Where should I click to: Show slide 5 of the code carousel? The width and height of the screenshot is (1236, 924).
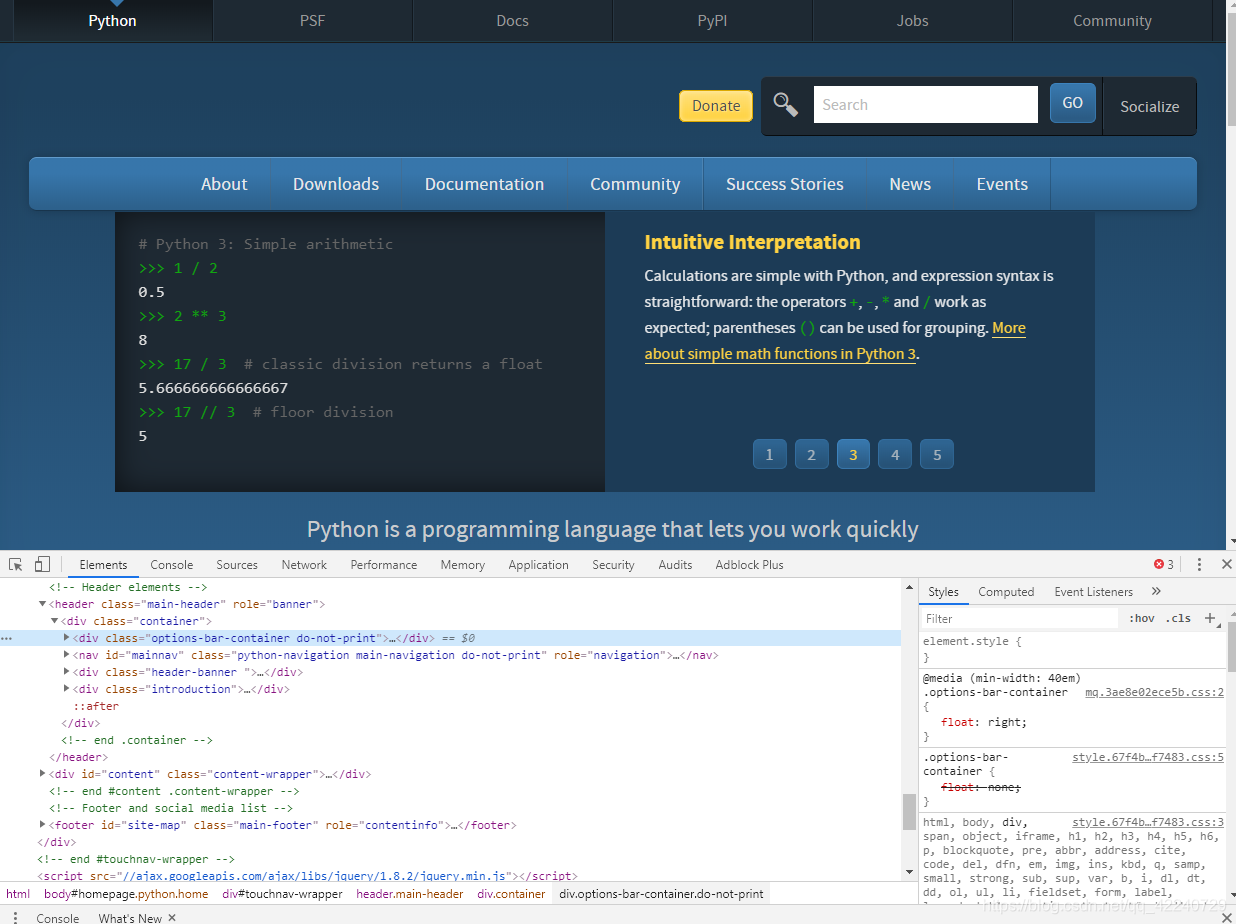pos(937,454)
